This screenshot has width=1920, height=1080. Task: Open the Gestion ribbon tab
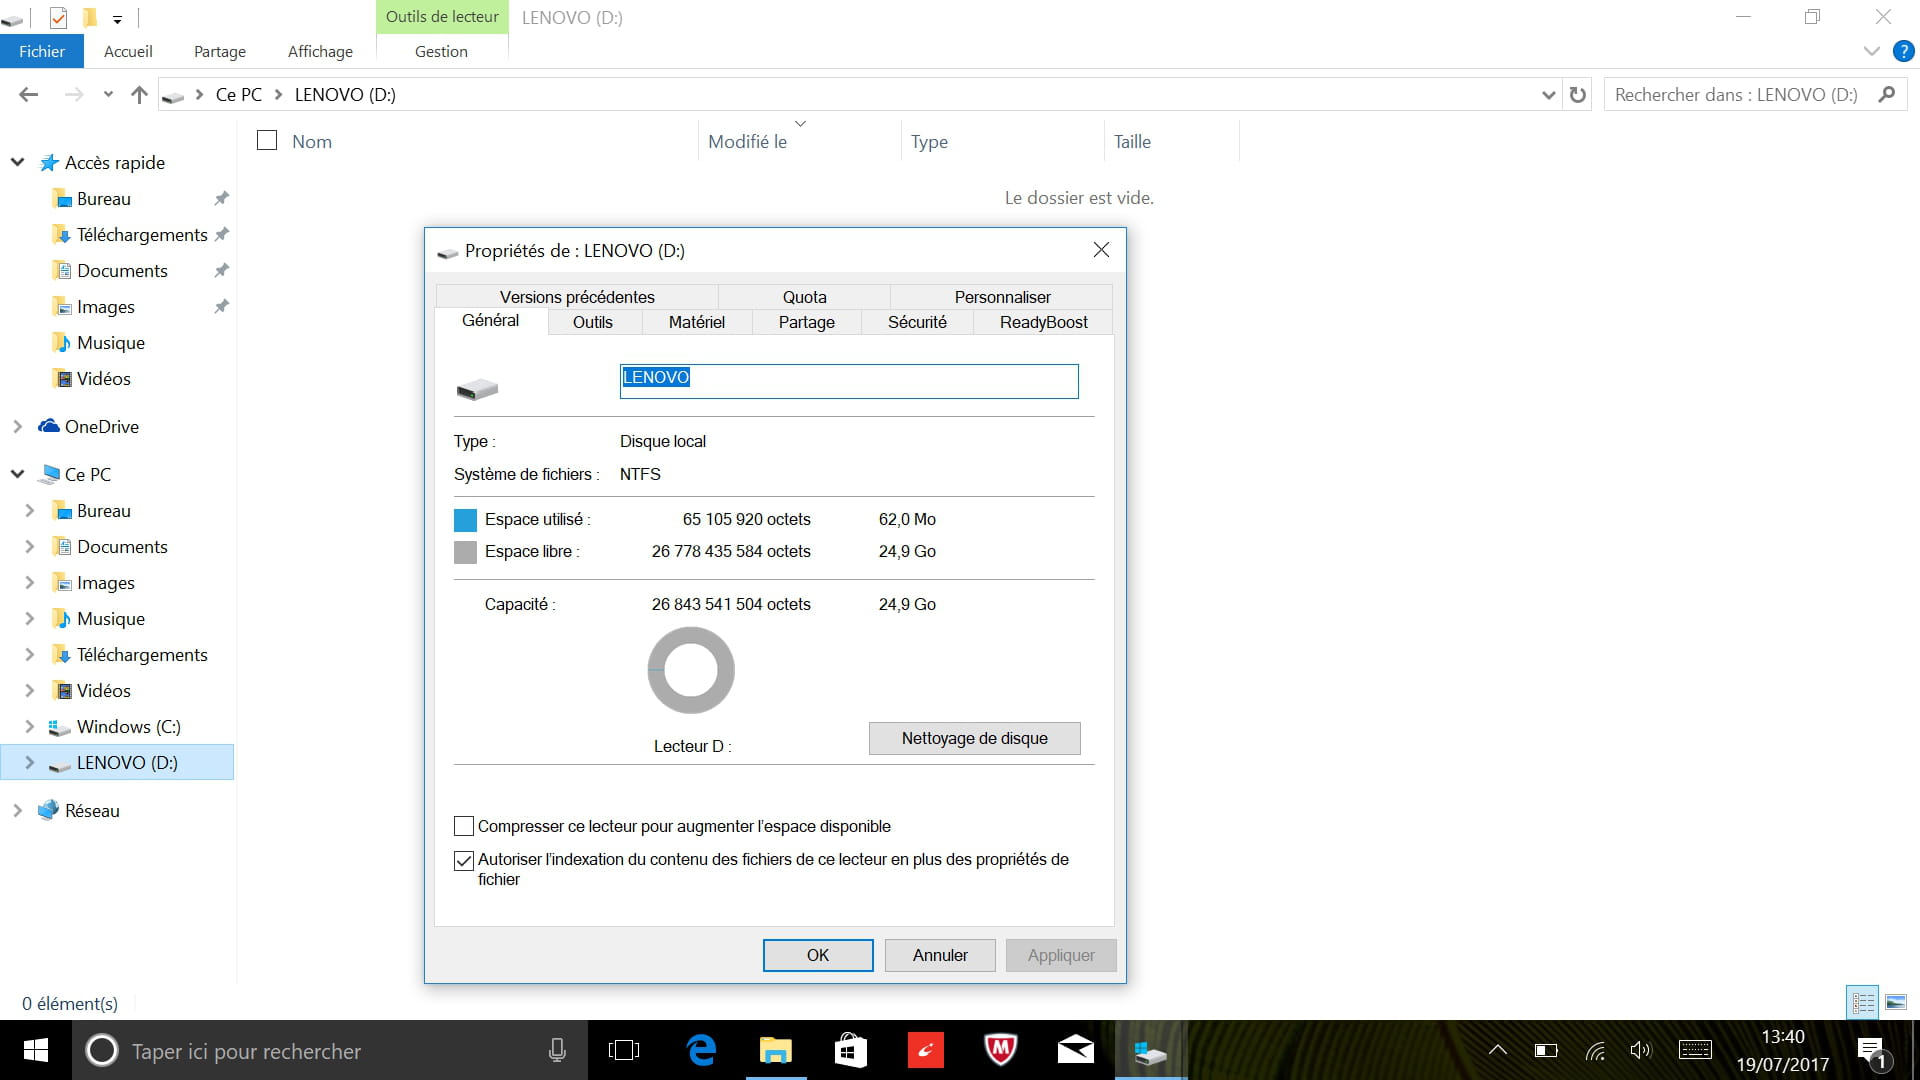pyautogui.click(x=441, y=51)
